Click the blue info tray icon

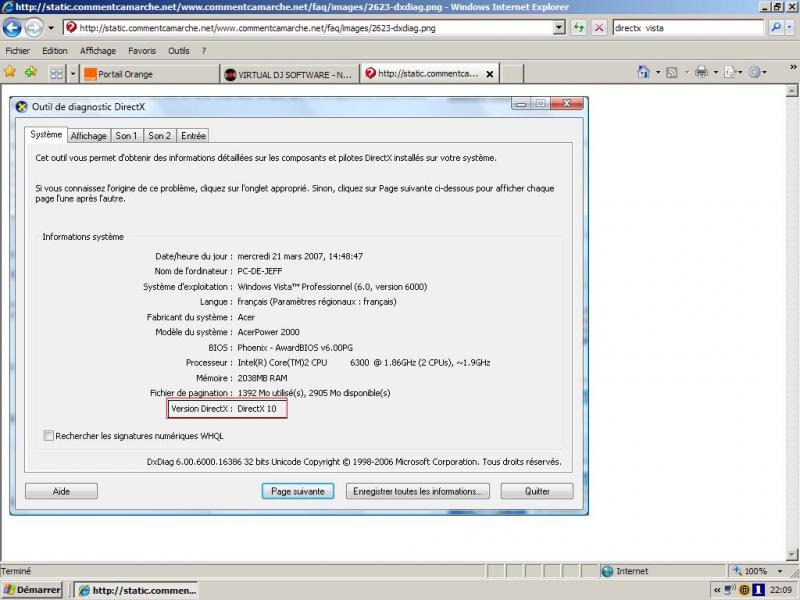(x=759, y=590)
